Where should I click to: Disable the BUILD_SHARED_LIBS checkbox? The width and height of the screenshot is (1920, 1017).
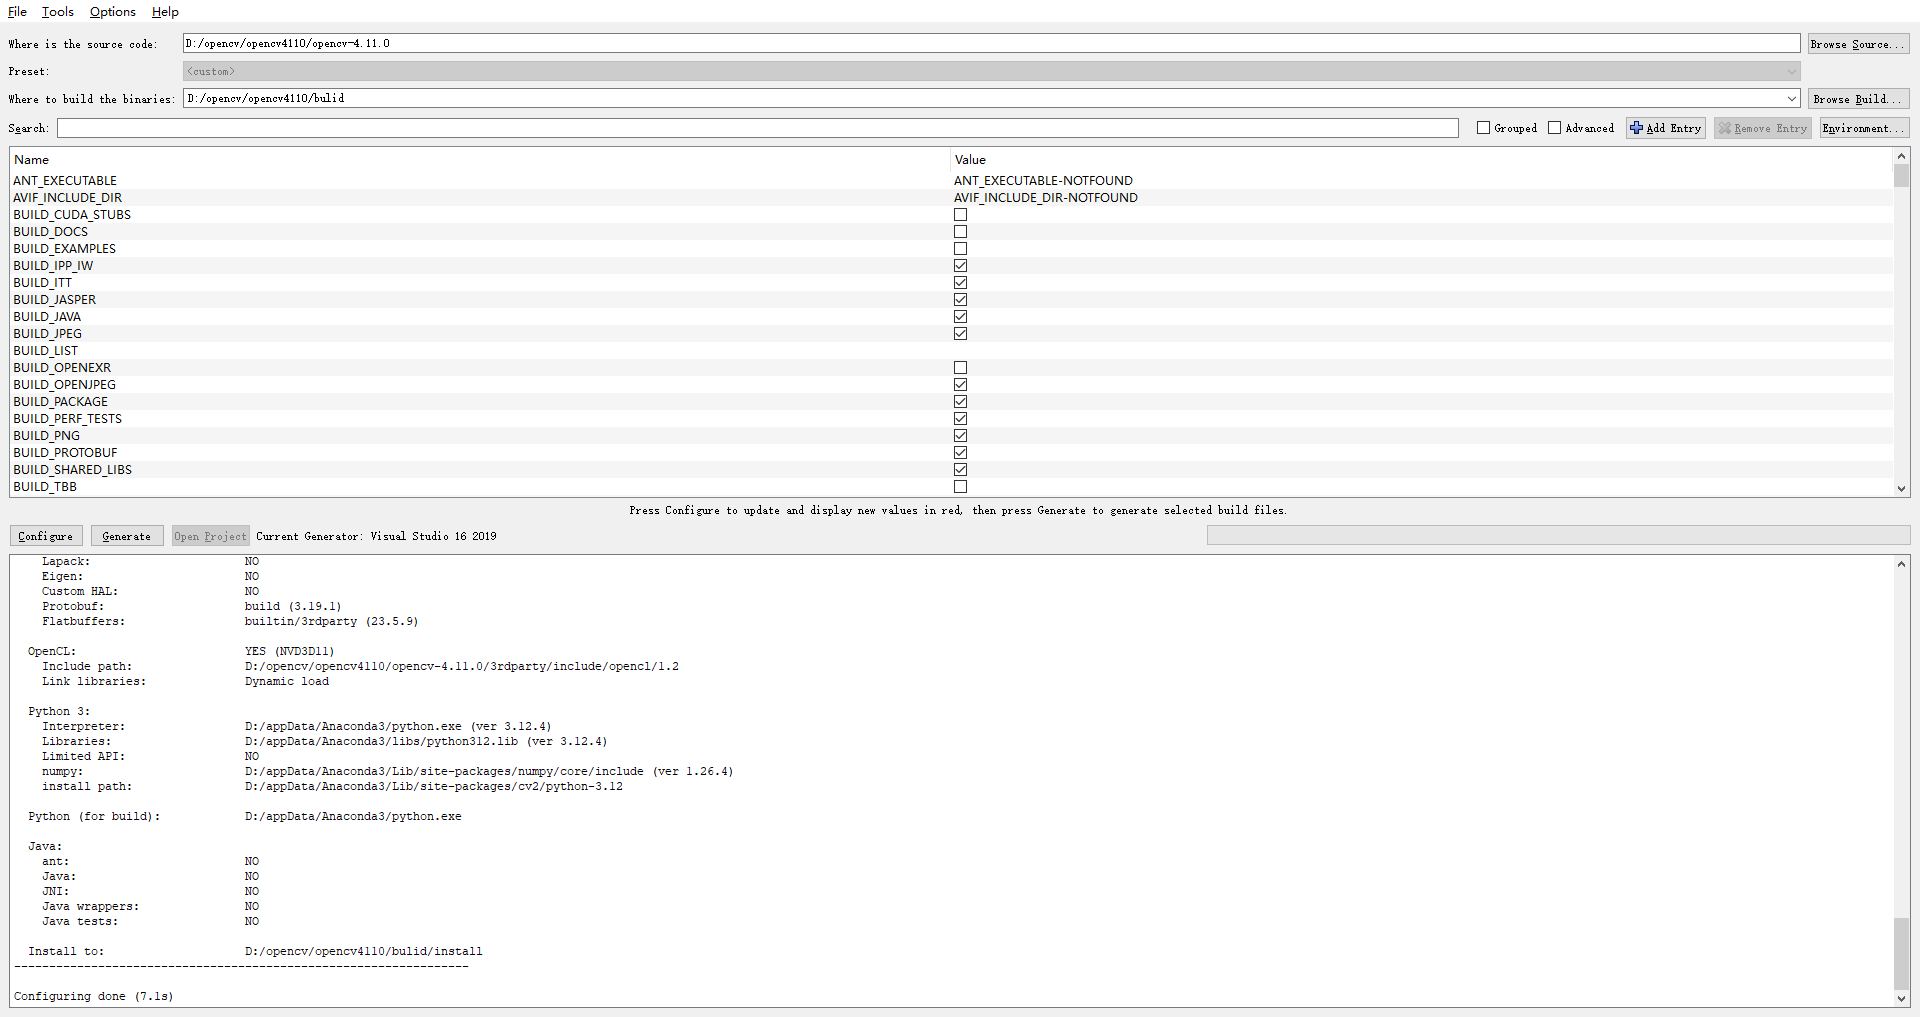pos(960,469)
